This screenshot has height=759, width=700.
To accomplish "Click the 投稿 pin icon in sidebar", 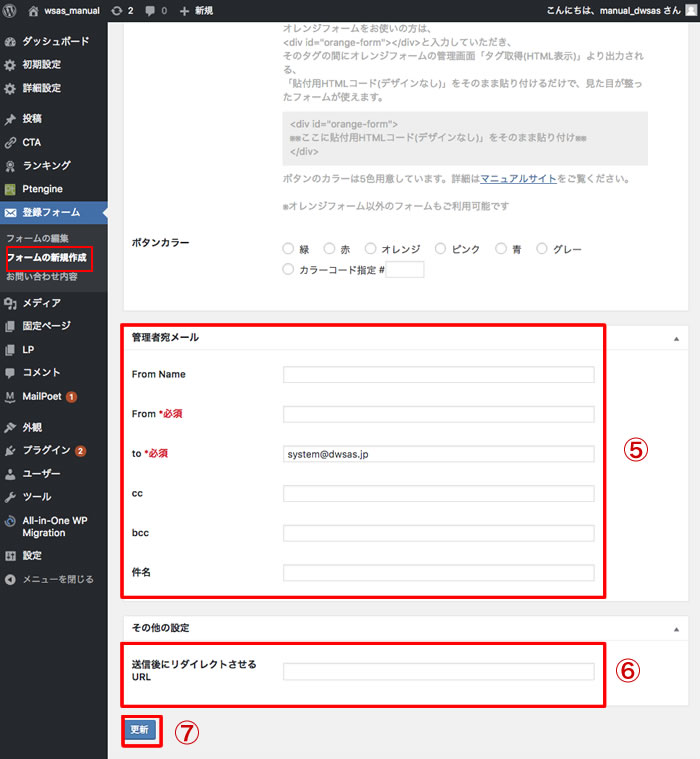I will [11, 119].
